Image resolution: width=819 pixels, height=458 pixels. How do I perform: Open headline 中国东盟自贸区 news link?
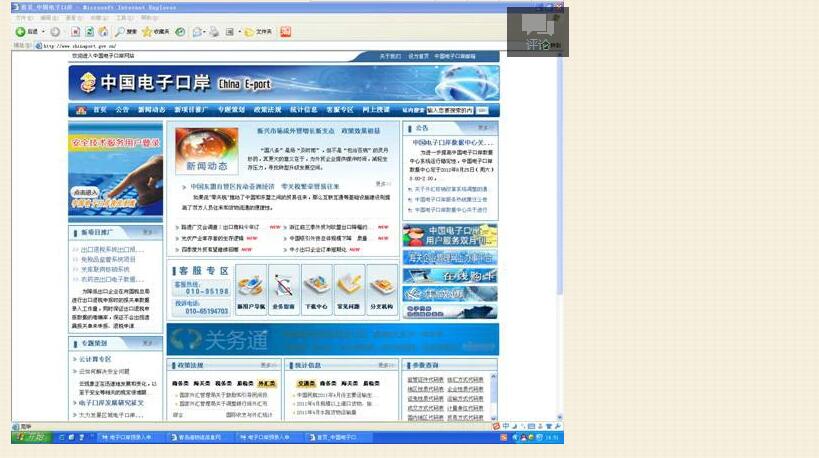[x=265, y=186]
